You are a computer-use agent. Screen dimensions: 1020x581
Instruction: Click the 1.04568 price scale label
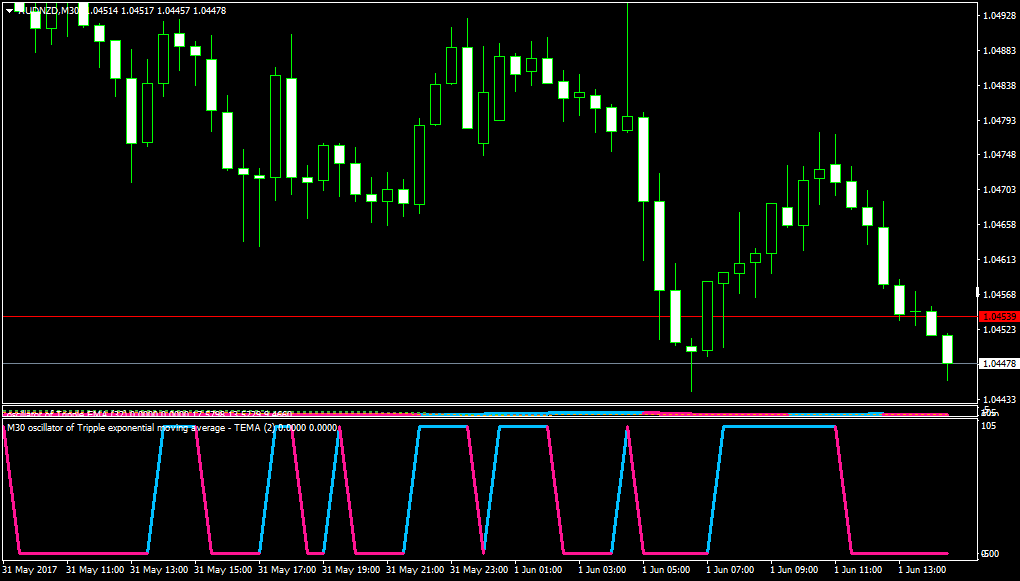[1000, 294]
